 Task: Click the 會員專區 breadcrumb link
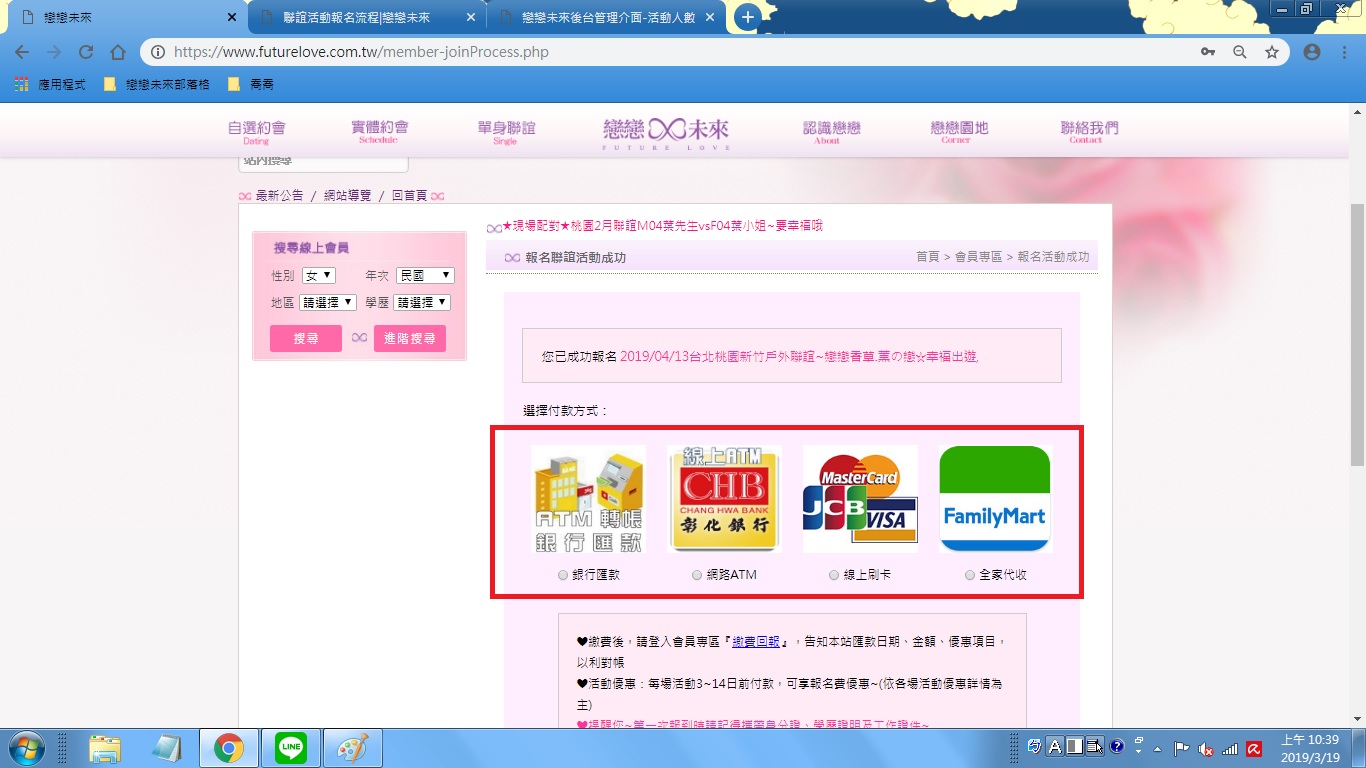pyautogui.click(x=978, y=257)
